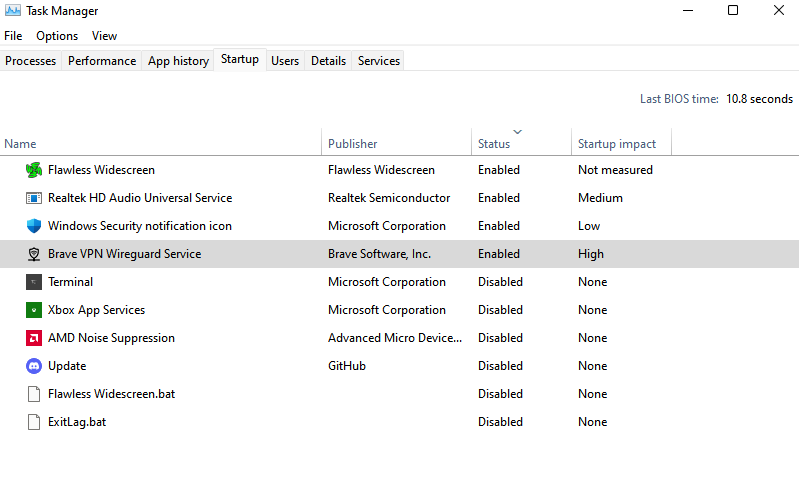Select the Startup tab
The image size is (799, 477).
[240, 60]
